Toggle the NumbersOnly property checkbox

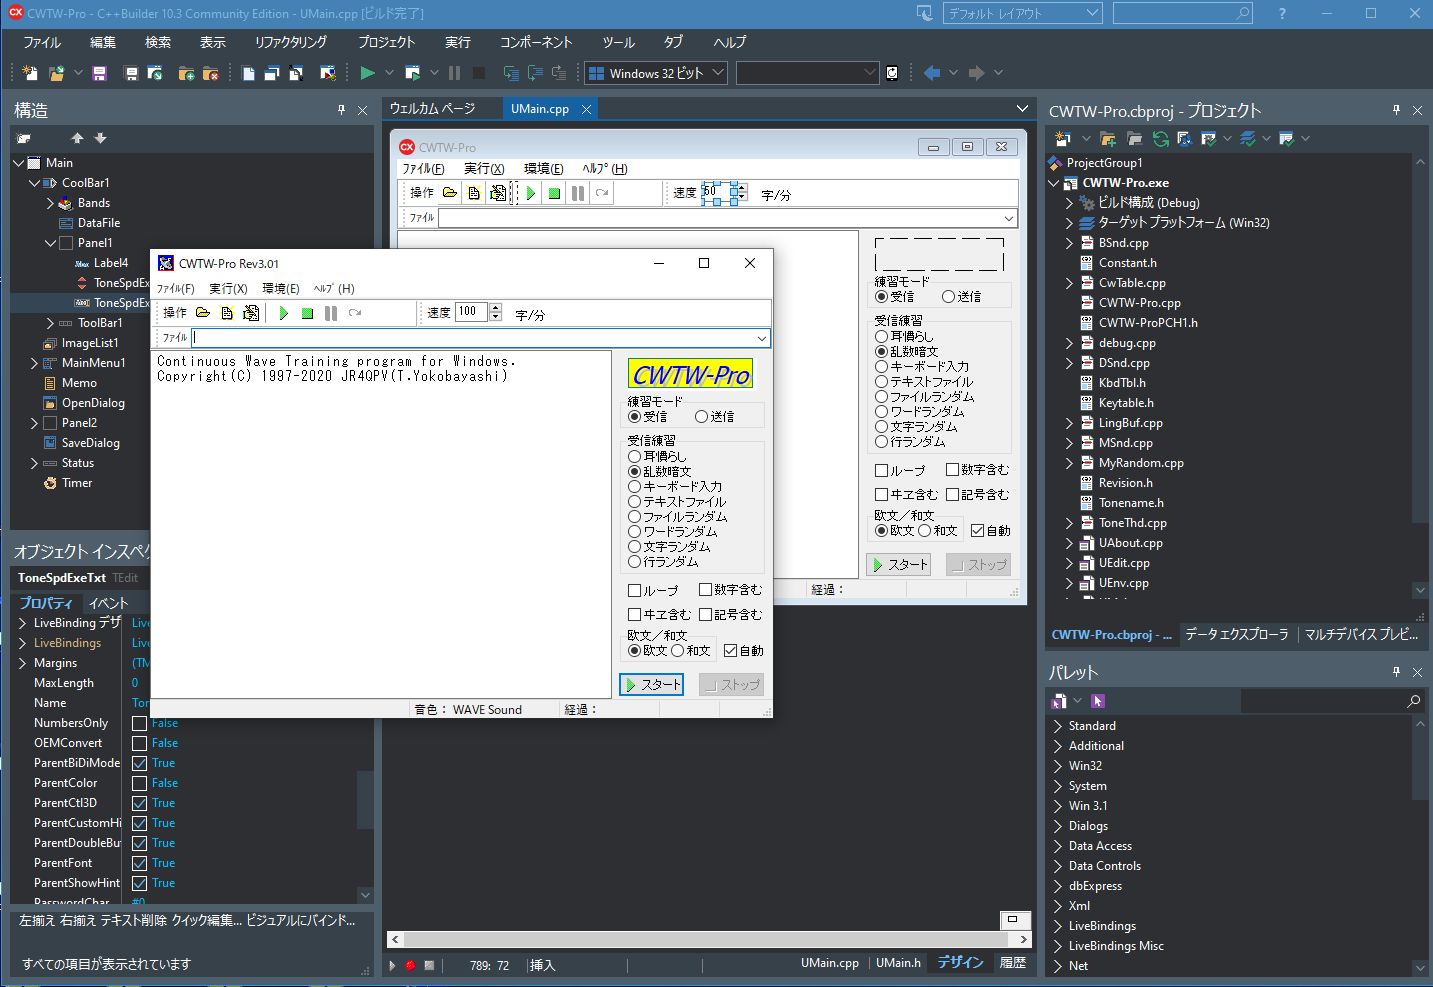[140, 723]
